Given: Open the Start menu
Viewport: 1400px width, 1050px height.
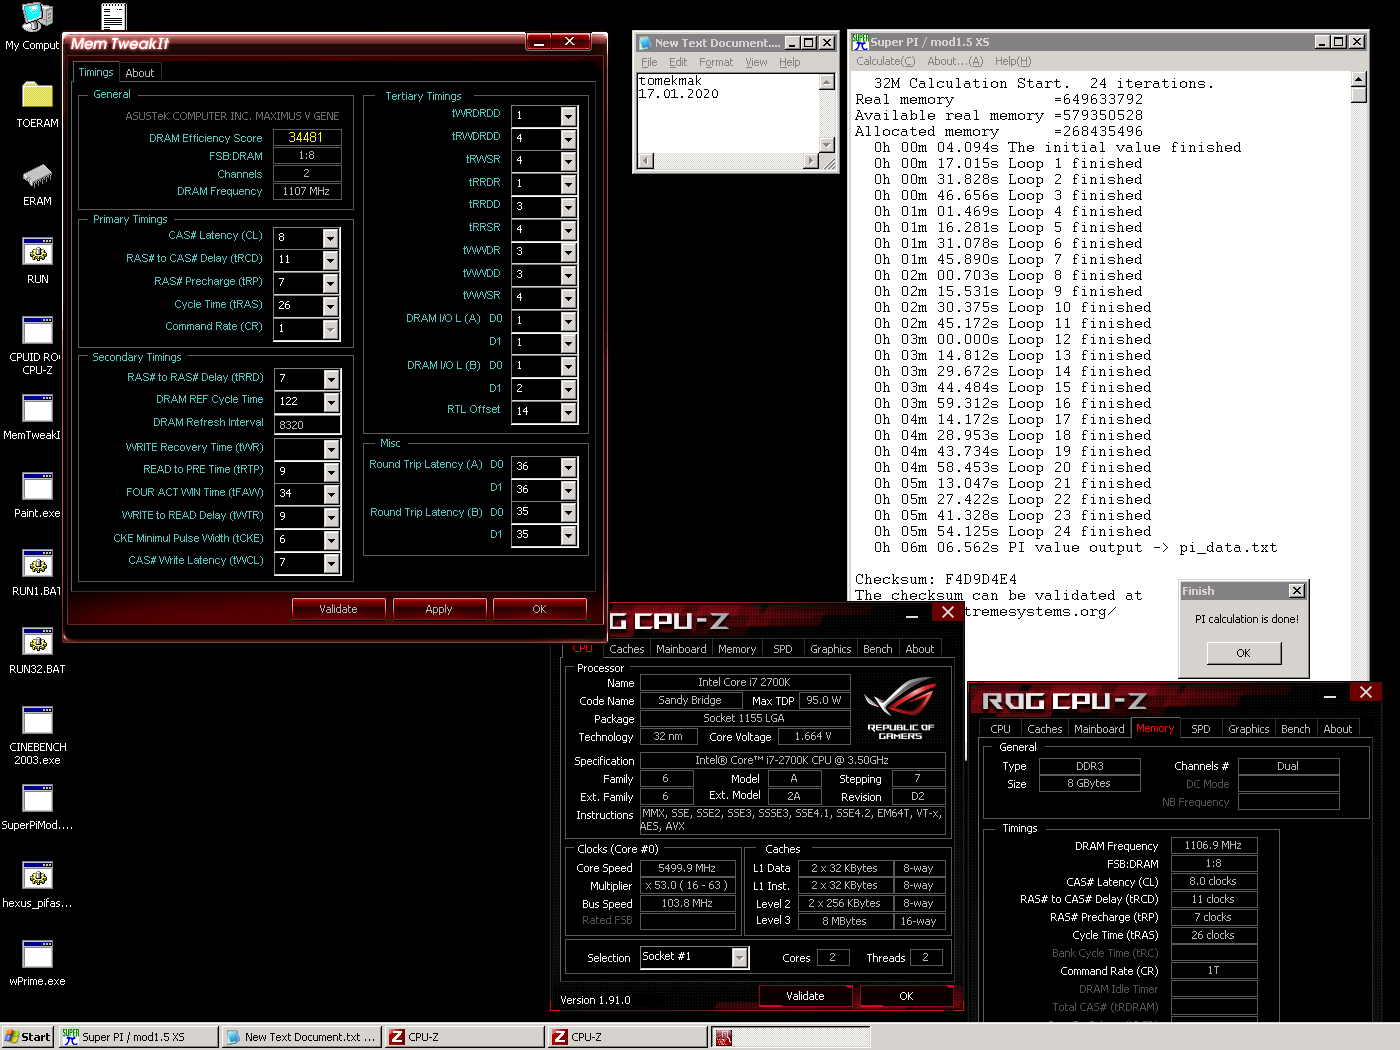Looking at the screenshot, I should coord(27,1037).
